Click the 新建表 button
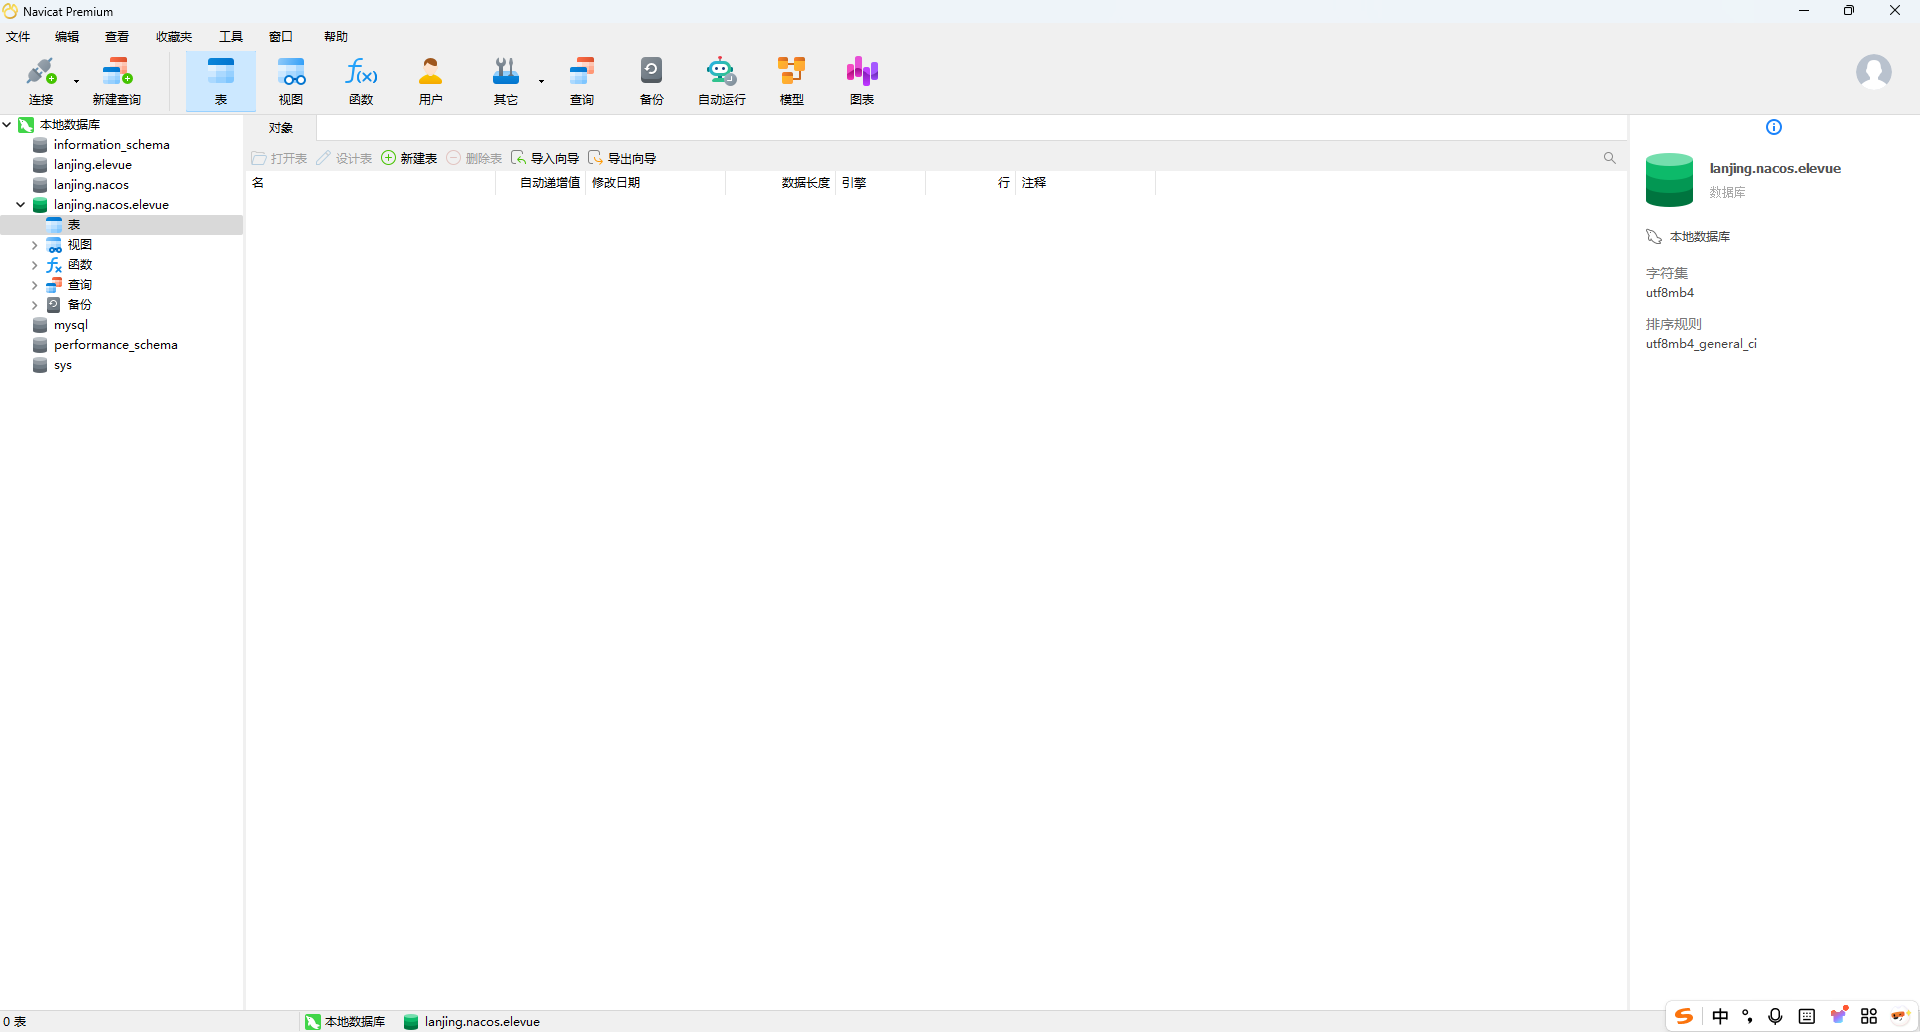 (409, 158)
